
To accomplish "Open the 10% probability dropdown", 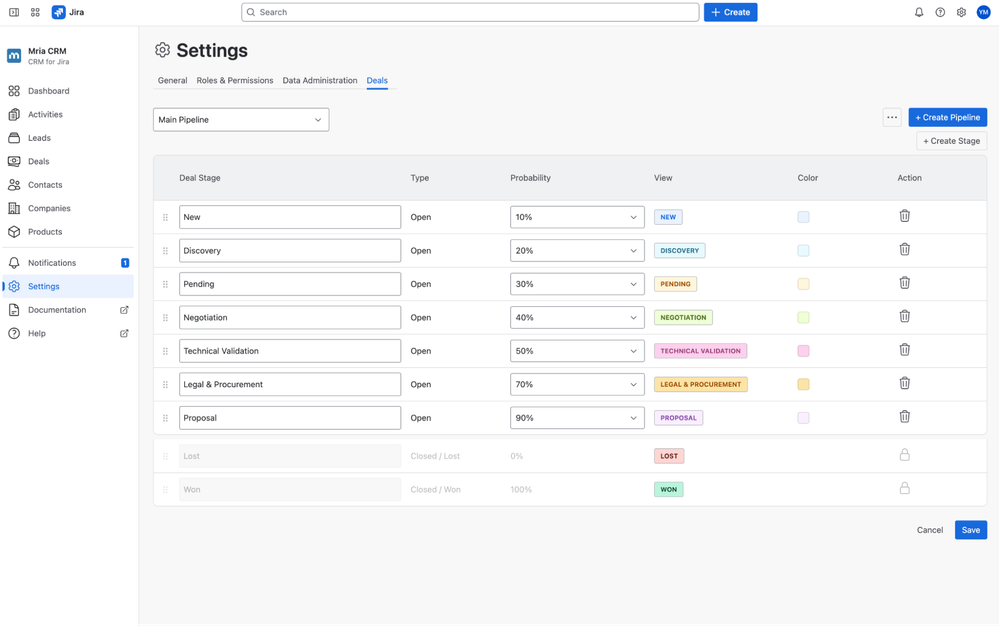I will pos(577,217).
